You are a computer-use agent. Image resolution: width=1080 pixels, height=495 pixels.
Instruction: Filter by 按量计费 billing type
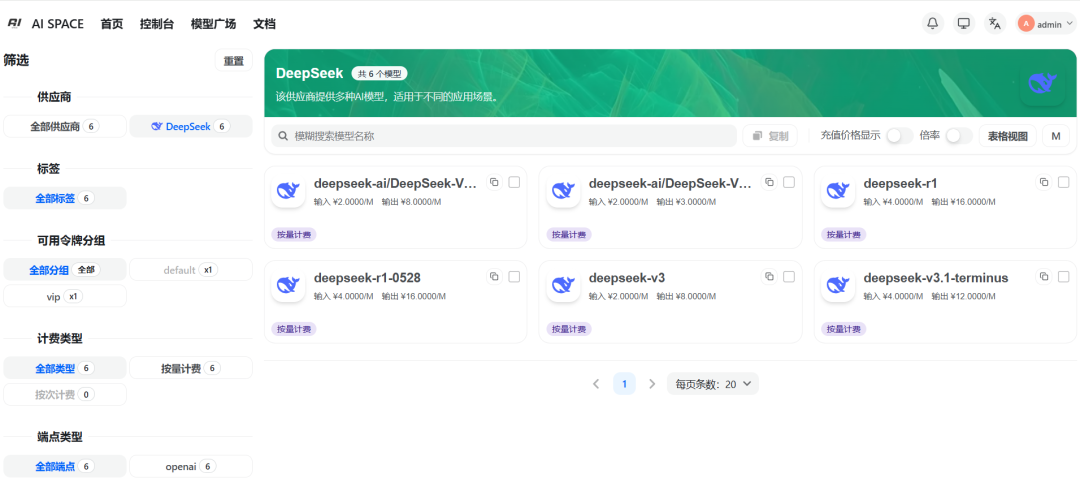(191, 368)
